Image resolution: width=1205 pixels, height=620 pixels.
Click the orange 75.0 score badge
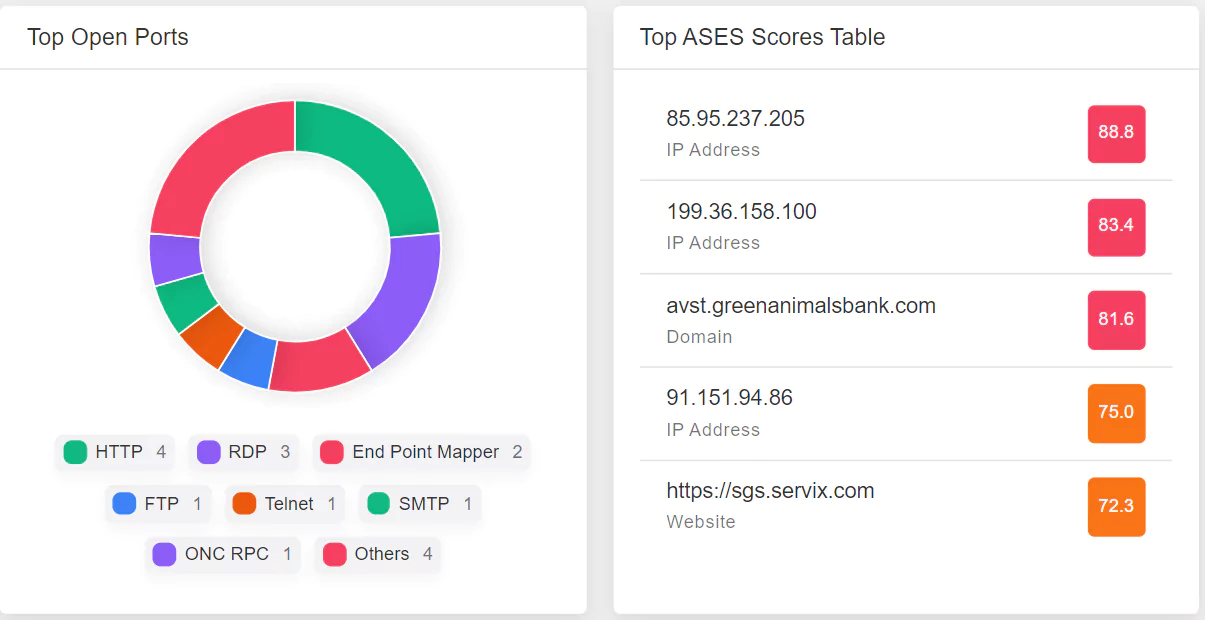tap(1116, 413)
